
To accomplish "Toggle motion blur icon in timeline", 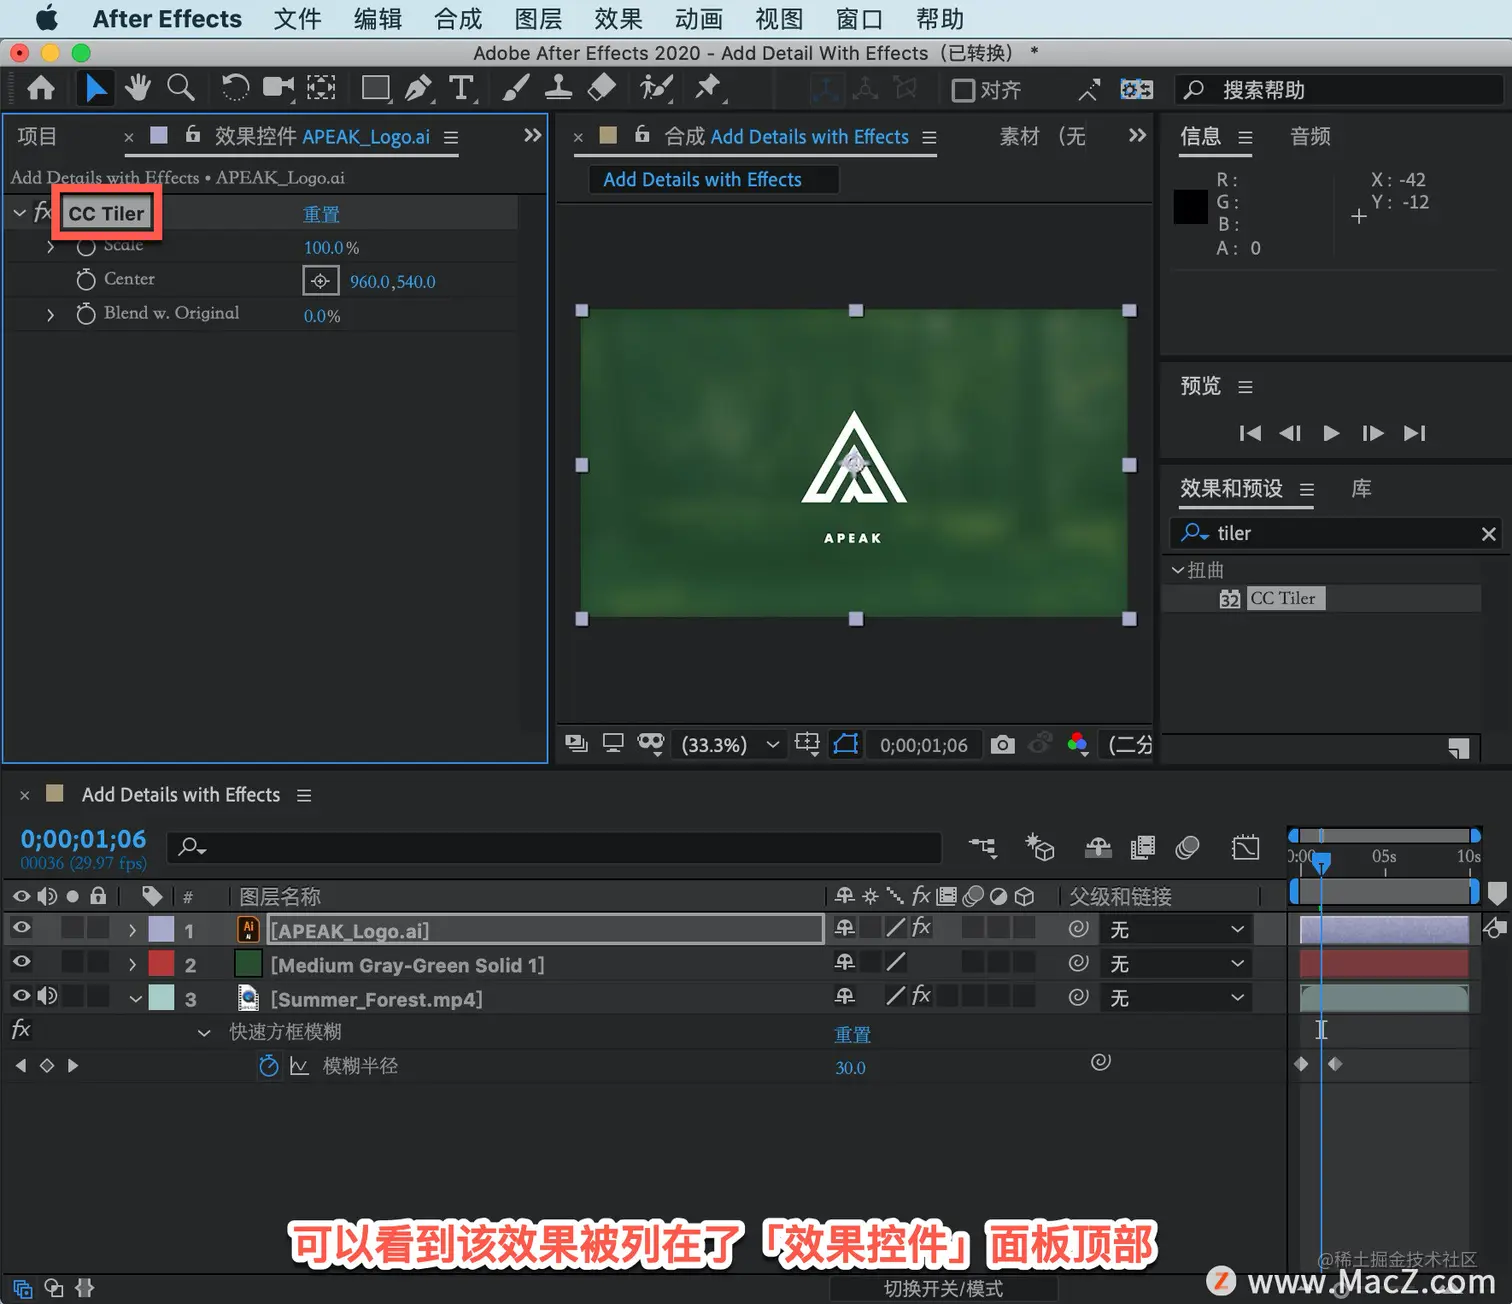I will (x=1187, y=848).
